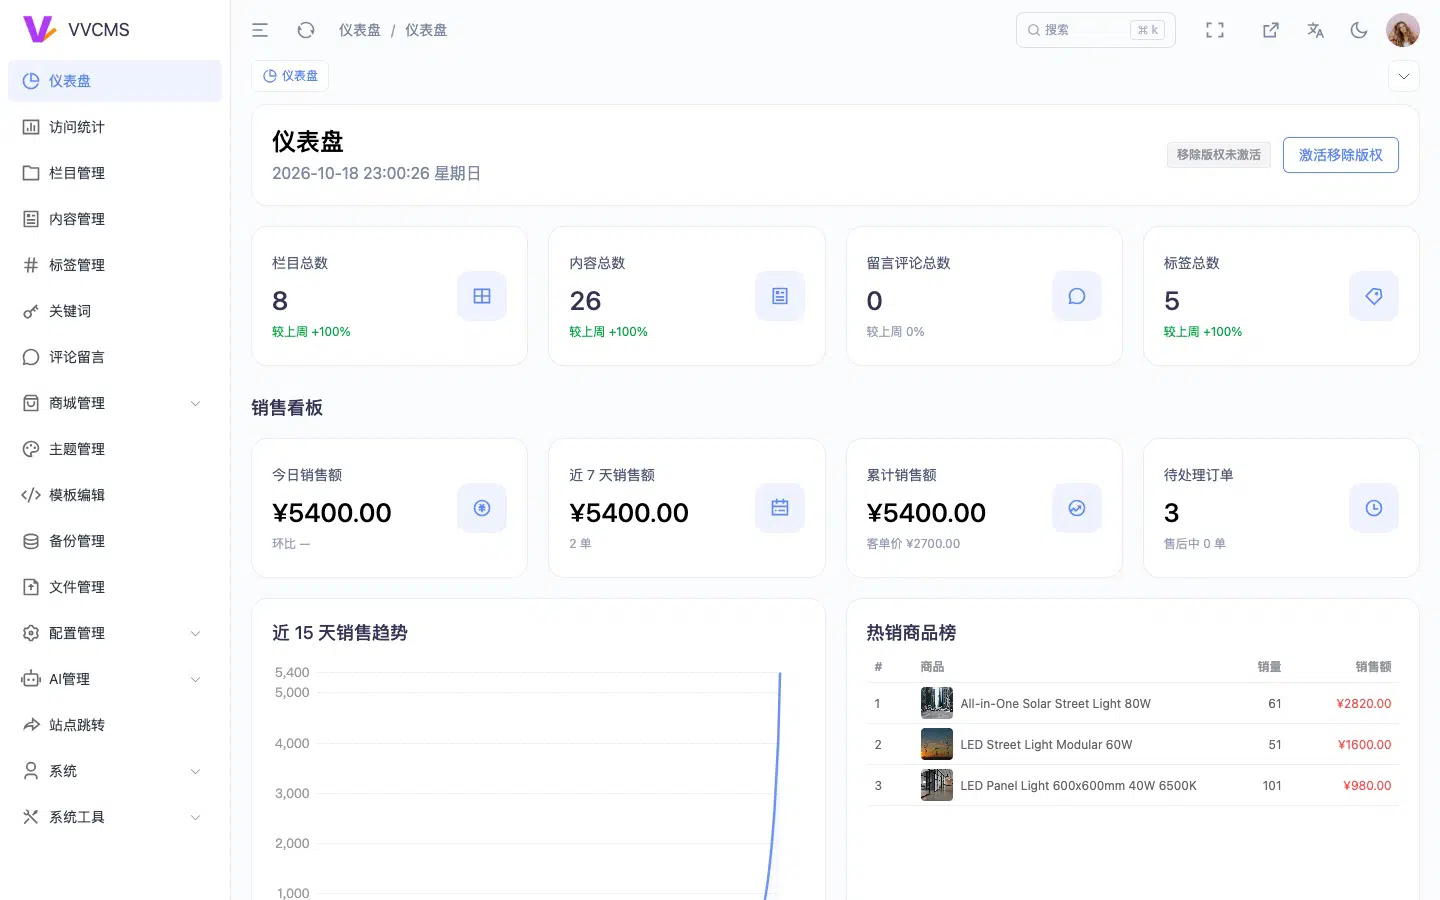Expand the 系统工具 submenu
Screen dimensions: 1440x900
pos(115,817)
